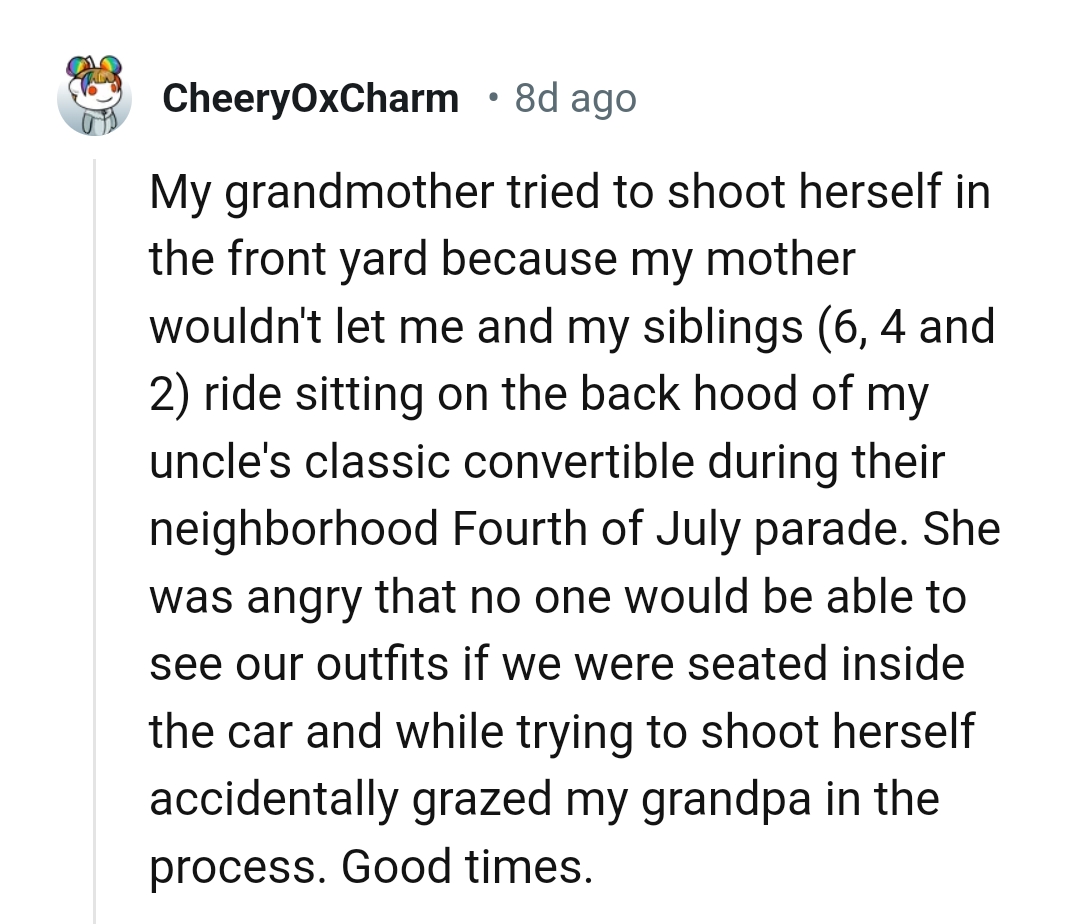Click the first line of the comment
1080x924 pixels.
pos(570,191)
